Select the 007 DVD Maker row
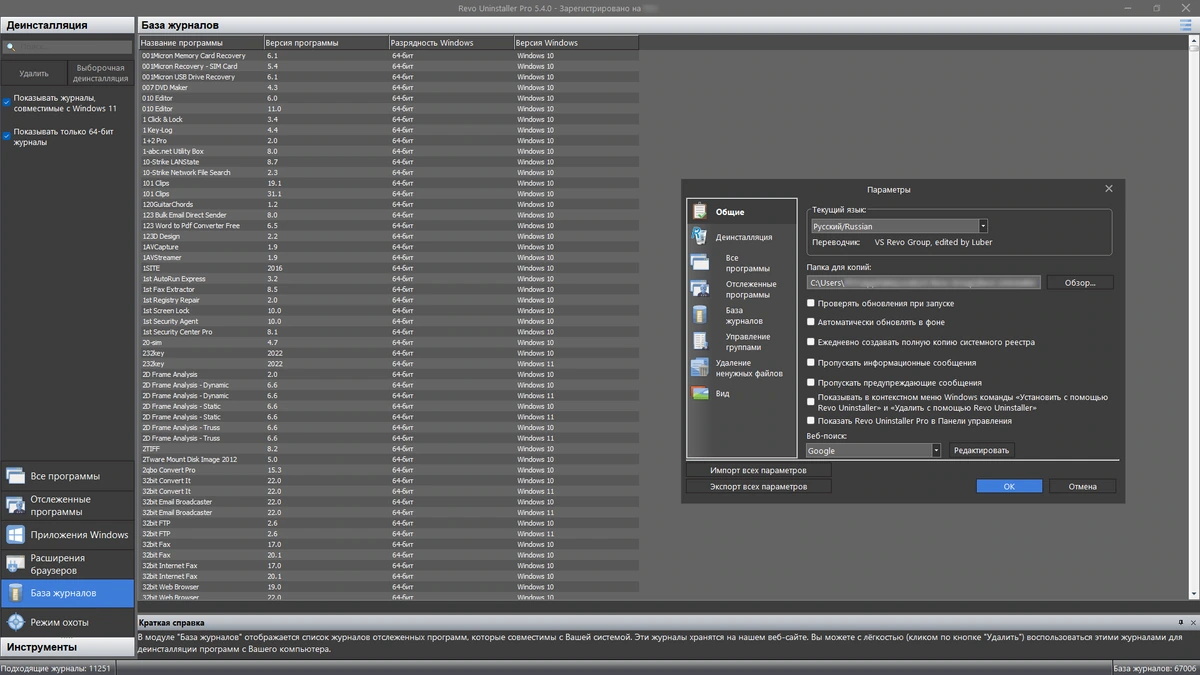This screenshot has width=1200, height=675. pyautogui.click(x=388, y=87)
